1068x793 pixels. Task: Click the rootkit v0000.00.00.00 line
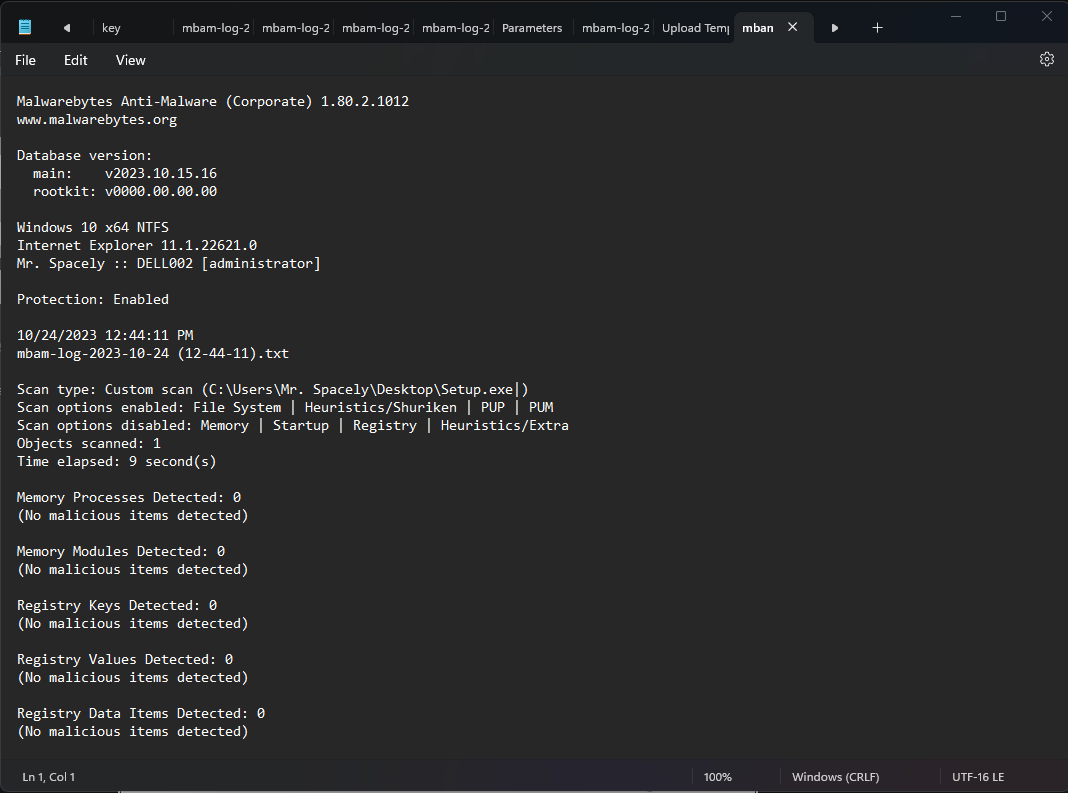pyautogui.click(x=125, y=191)
